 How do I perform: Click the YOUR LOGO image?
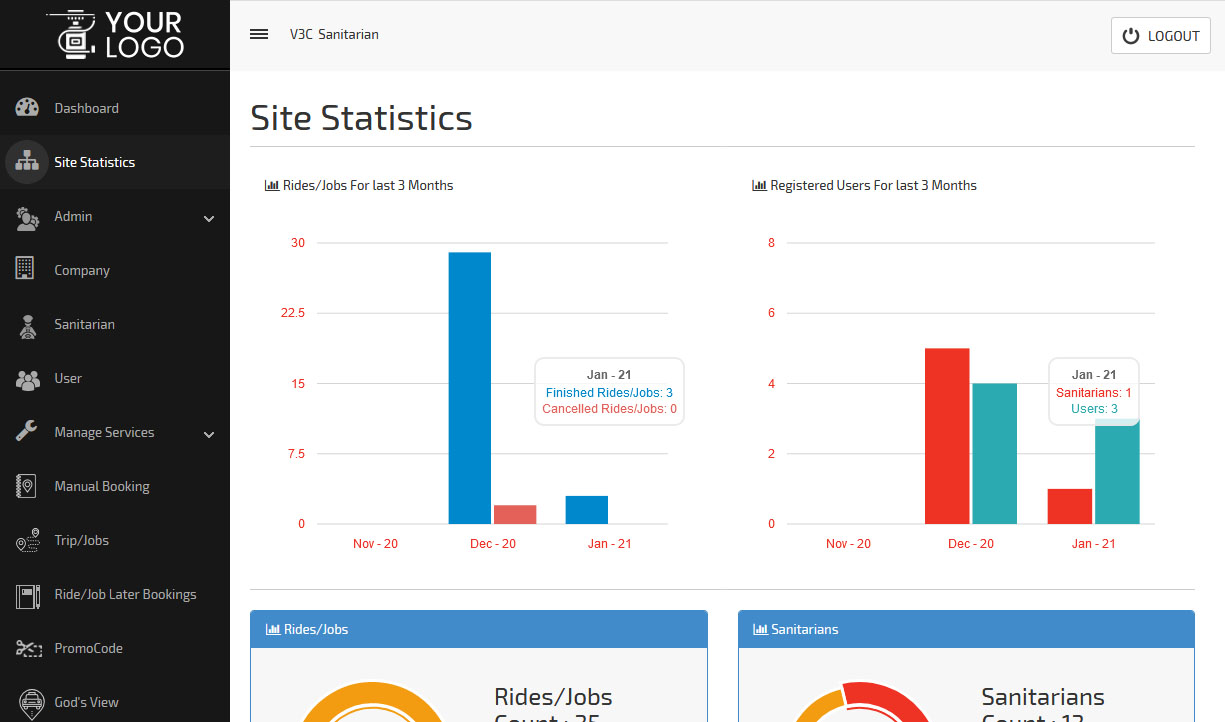[115, 34]
